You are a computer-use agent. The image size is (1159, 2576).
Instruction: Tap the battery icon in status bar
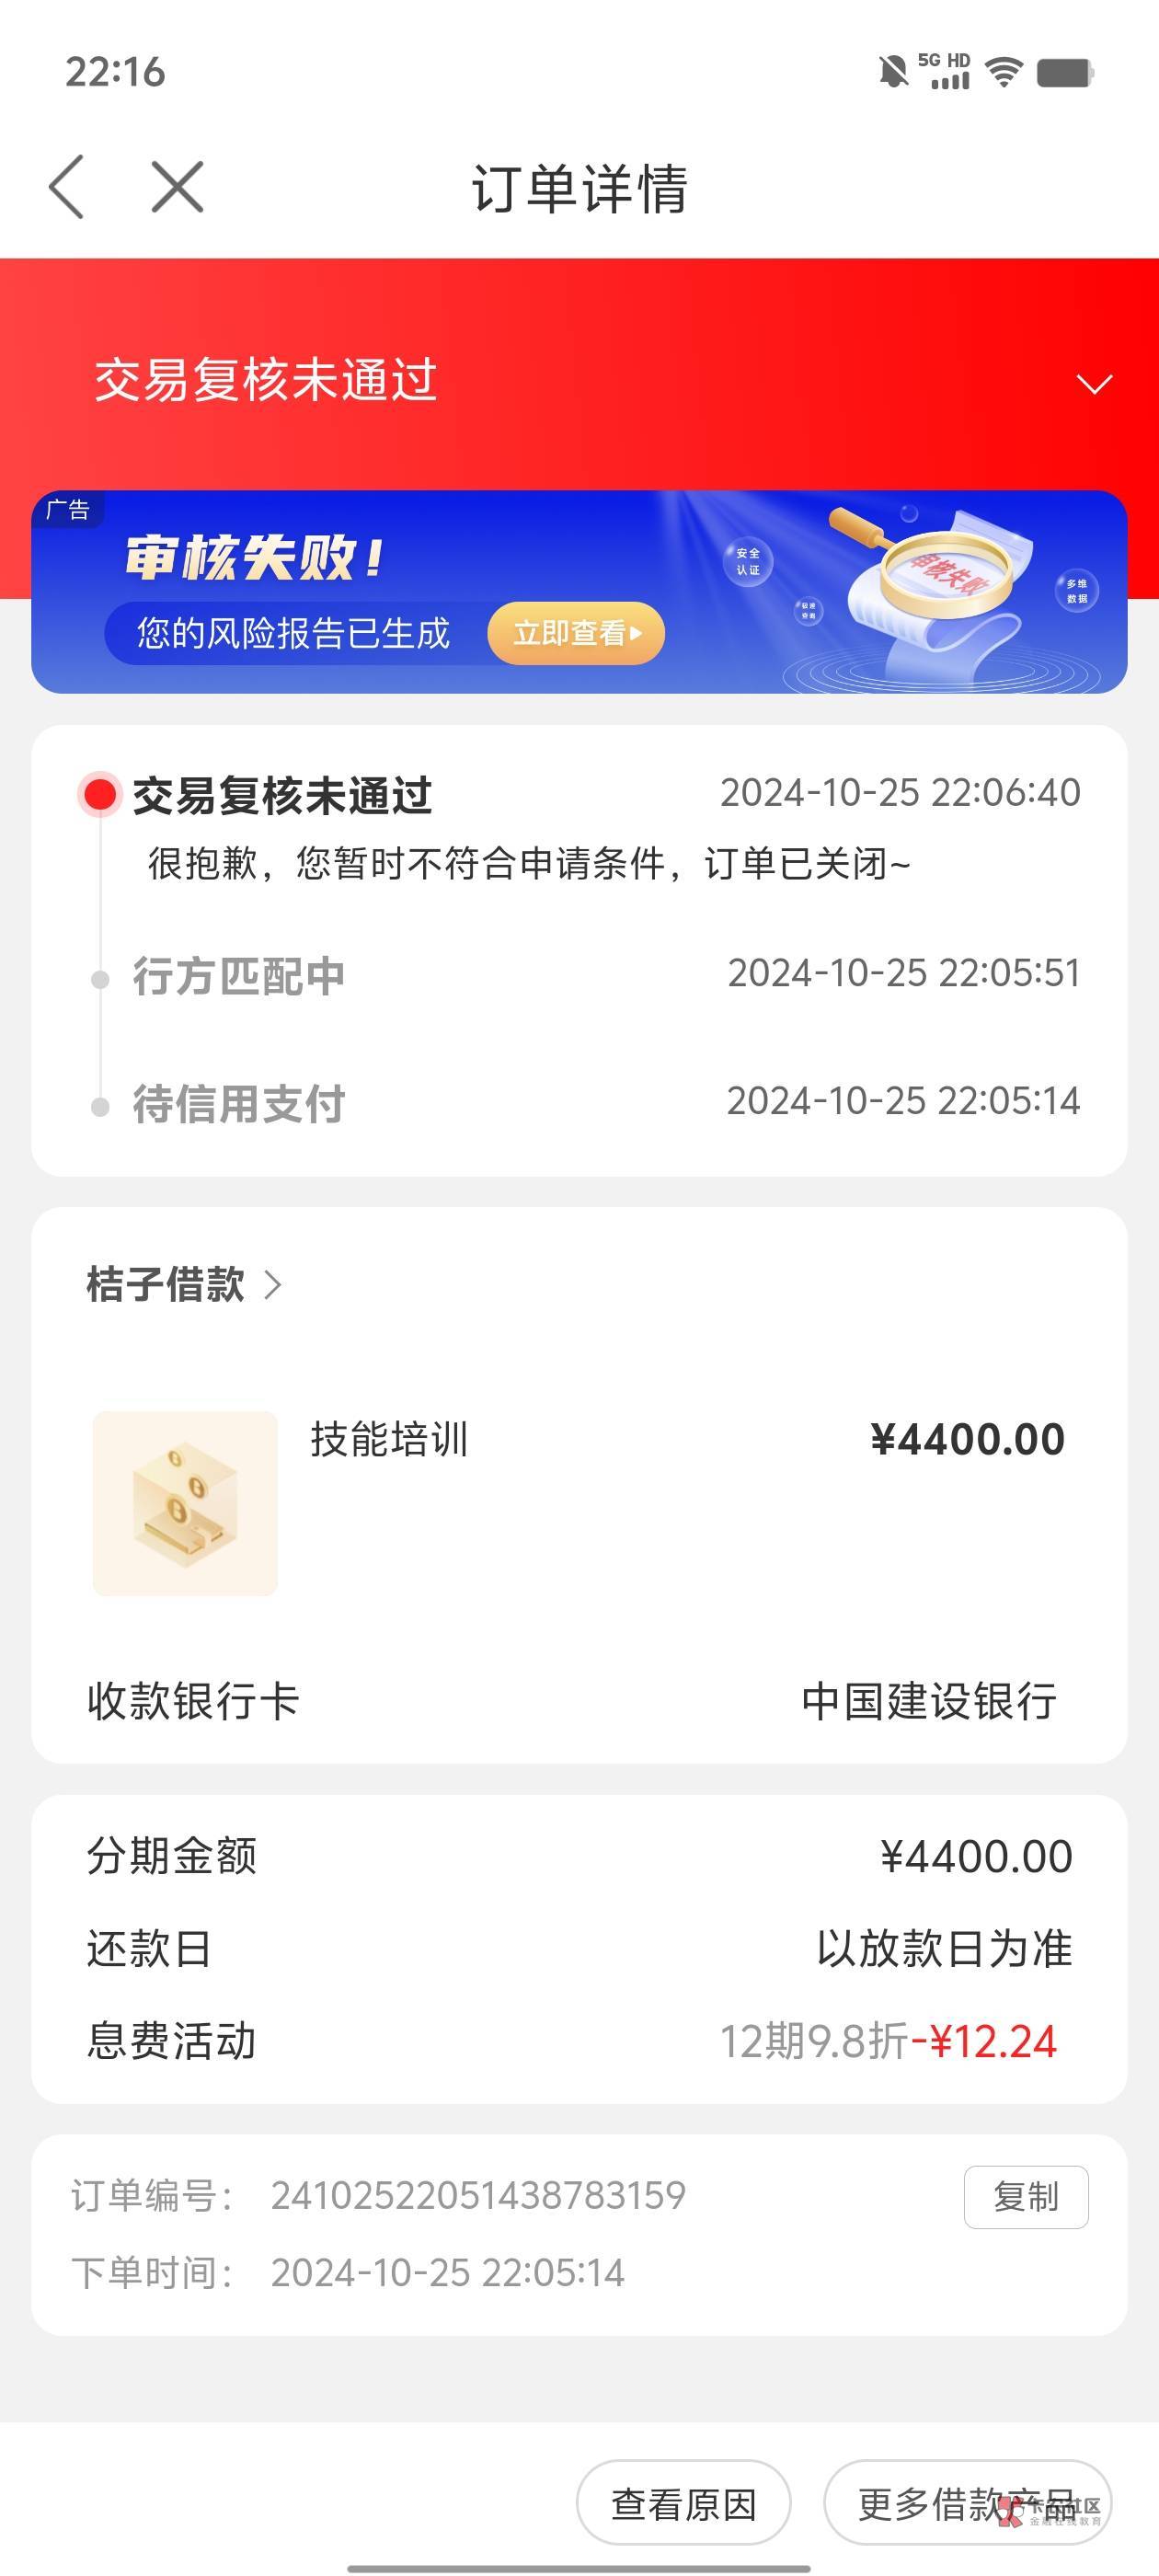[1065, 72]
